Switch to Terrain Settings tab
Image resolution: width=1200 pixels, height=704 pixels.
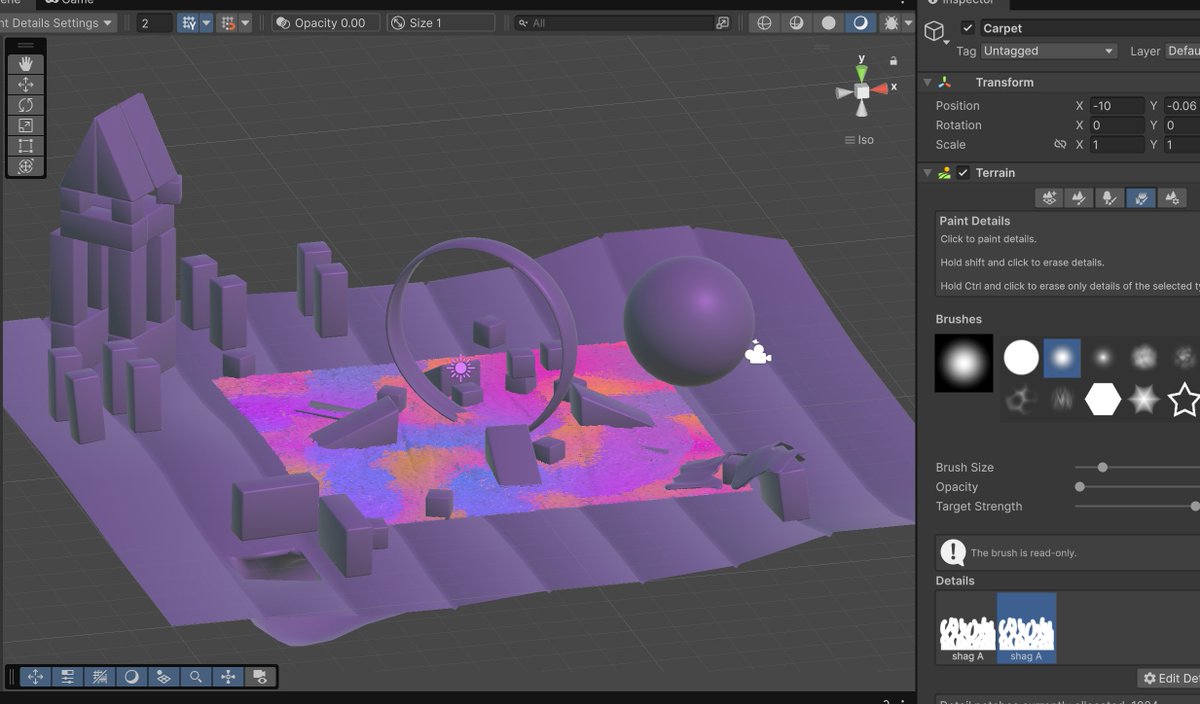[1171, 198]
